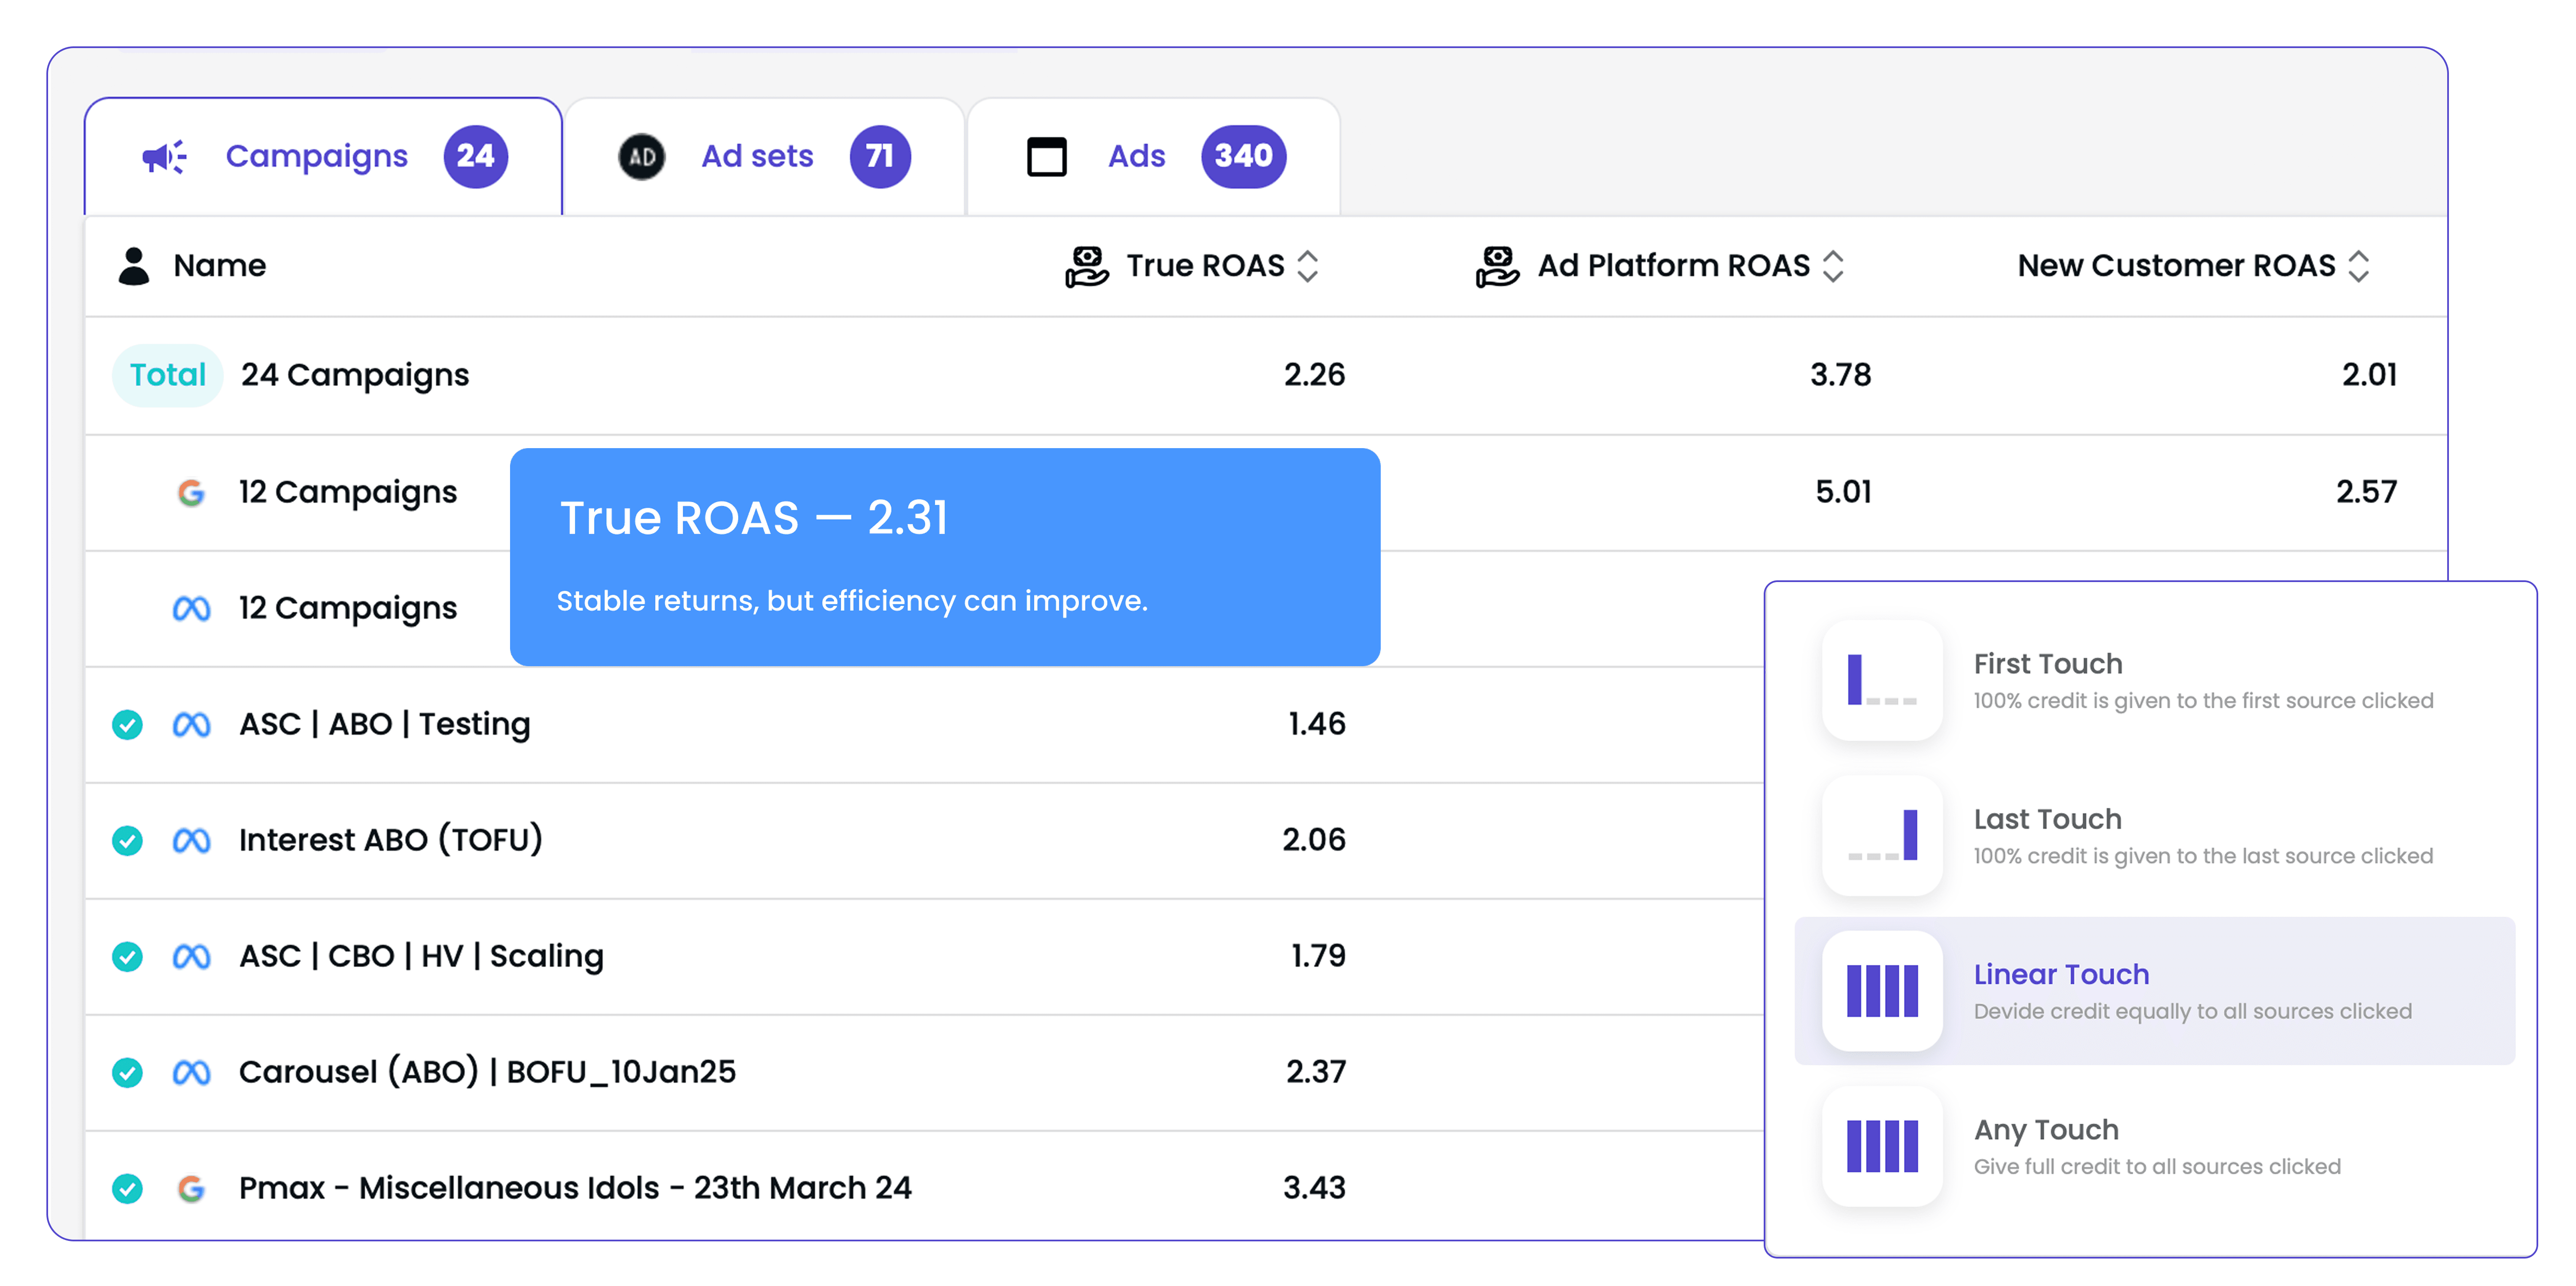Click Google Ad Platform ROAS value 5.01
The height and width of the screenshot is (1286, 2576).
(1843, 492)
